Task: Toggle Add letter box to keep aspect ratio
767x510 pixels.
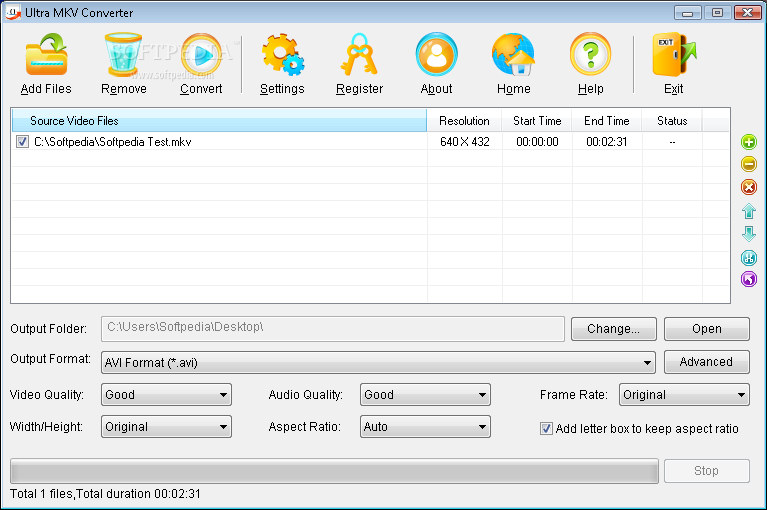Action: coord(546,429)
